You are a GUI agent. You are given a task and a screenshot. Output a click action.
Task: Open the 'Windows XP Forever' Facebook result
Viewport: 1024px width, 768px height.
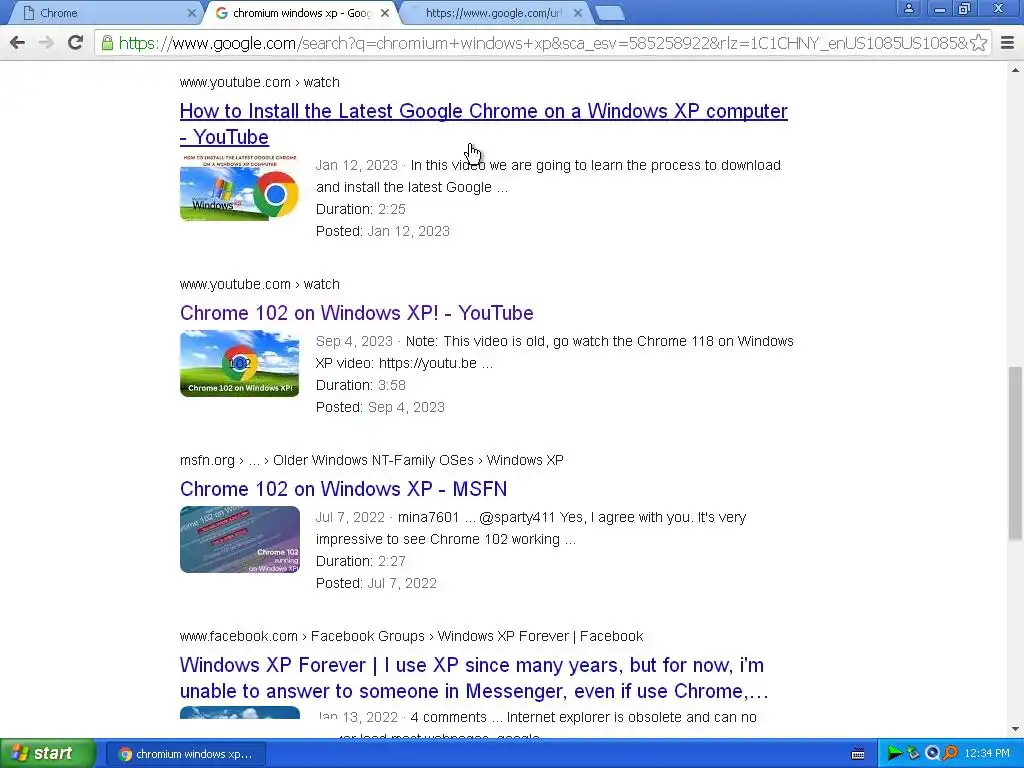(x=473, y=678)
